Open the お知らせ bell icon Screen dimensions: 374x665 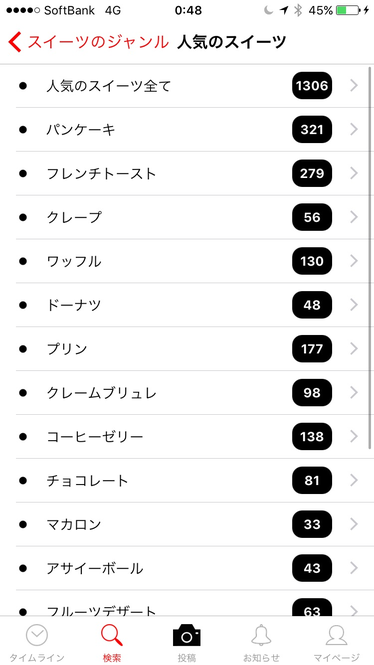point(262,635)
